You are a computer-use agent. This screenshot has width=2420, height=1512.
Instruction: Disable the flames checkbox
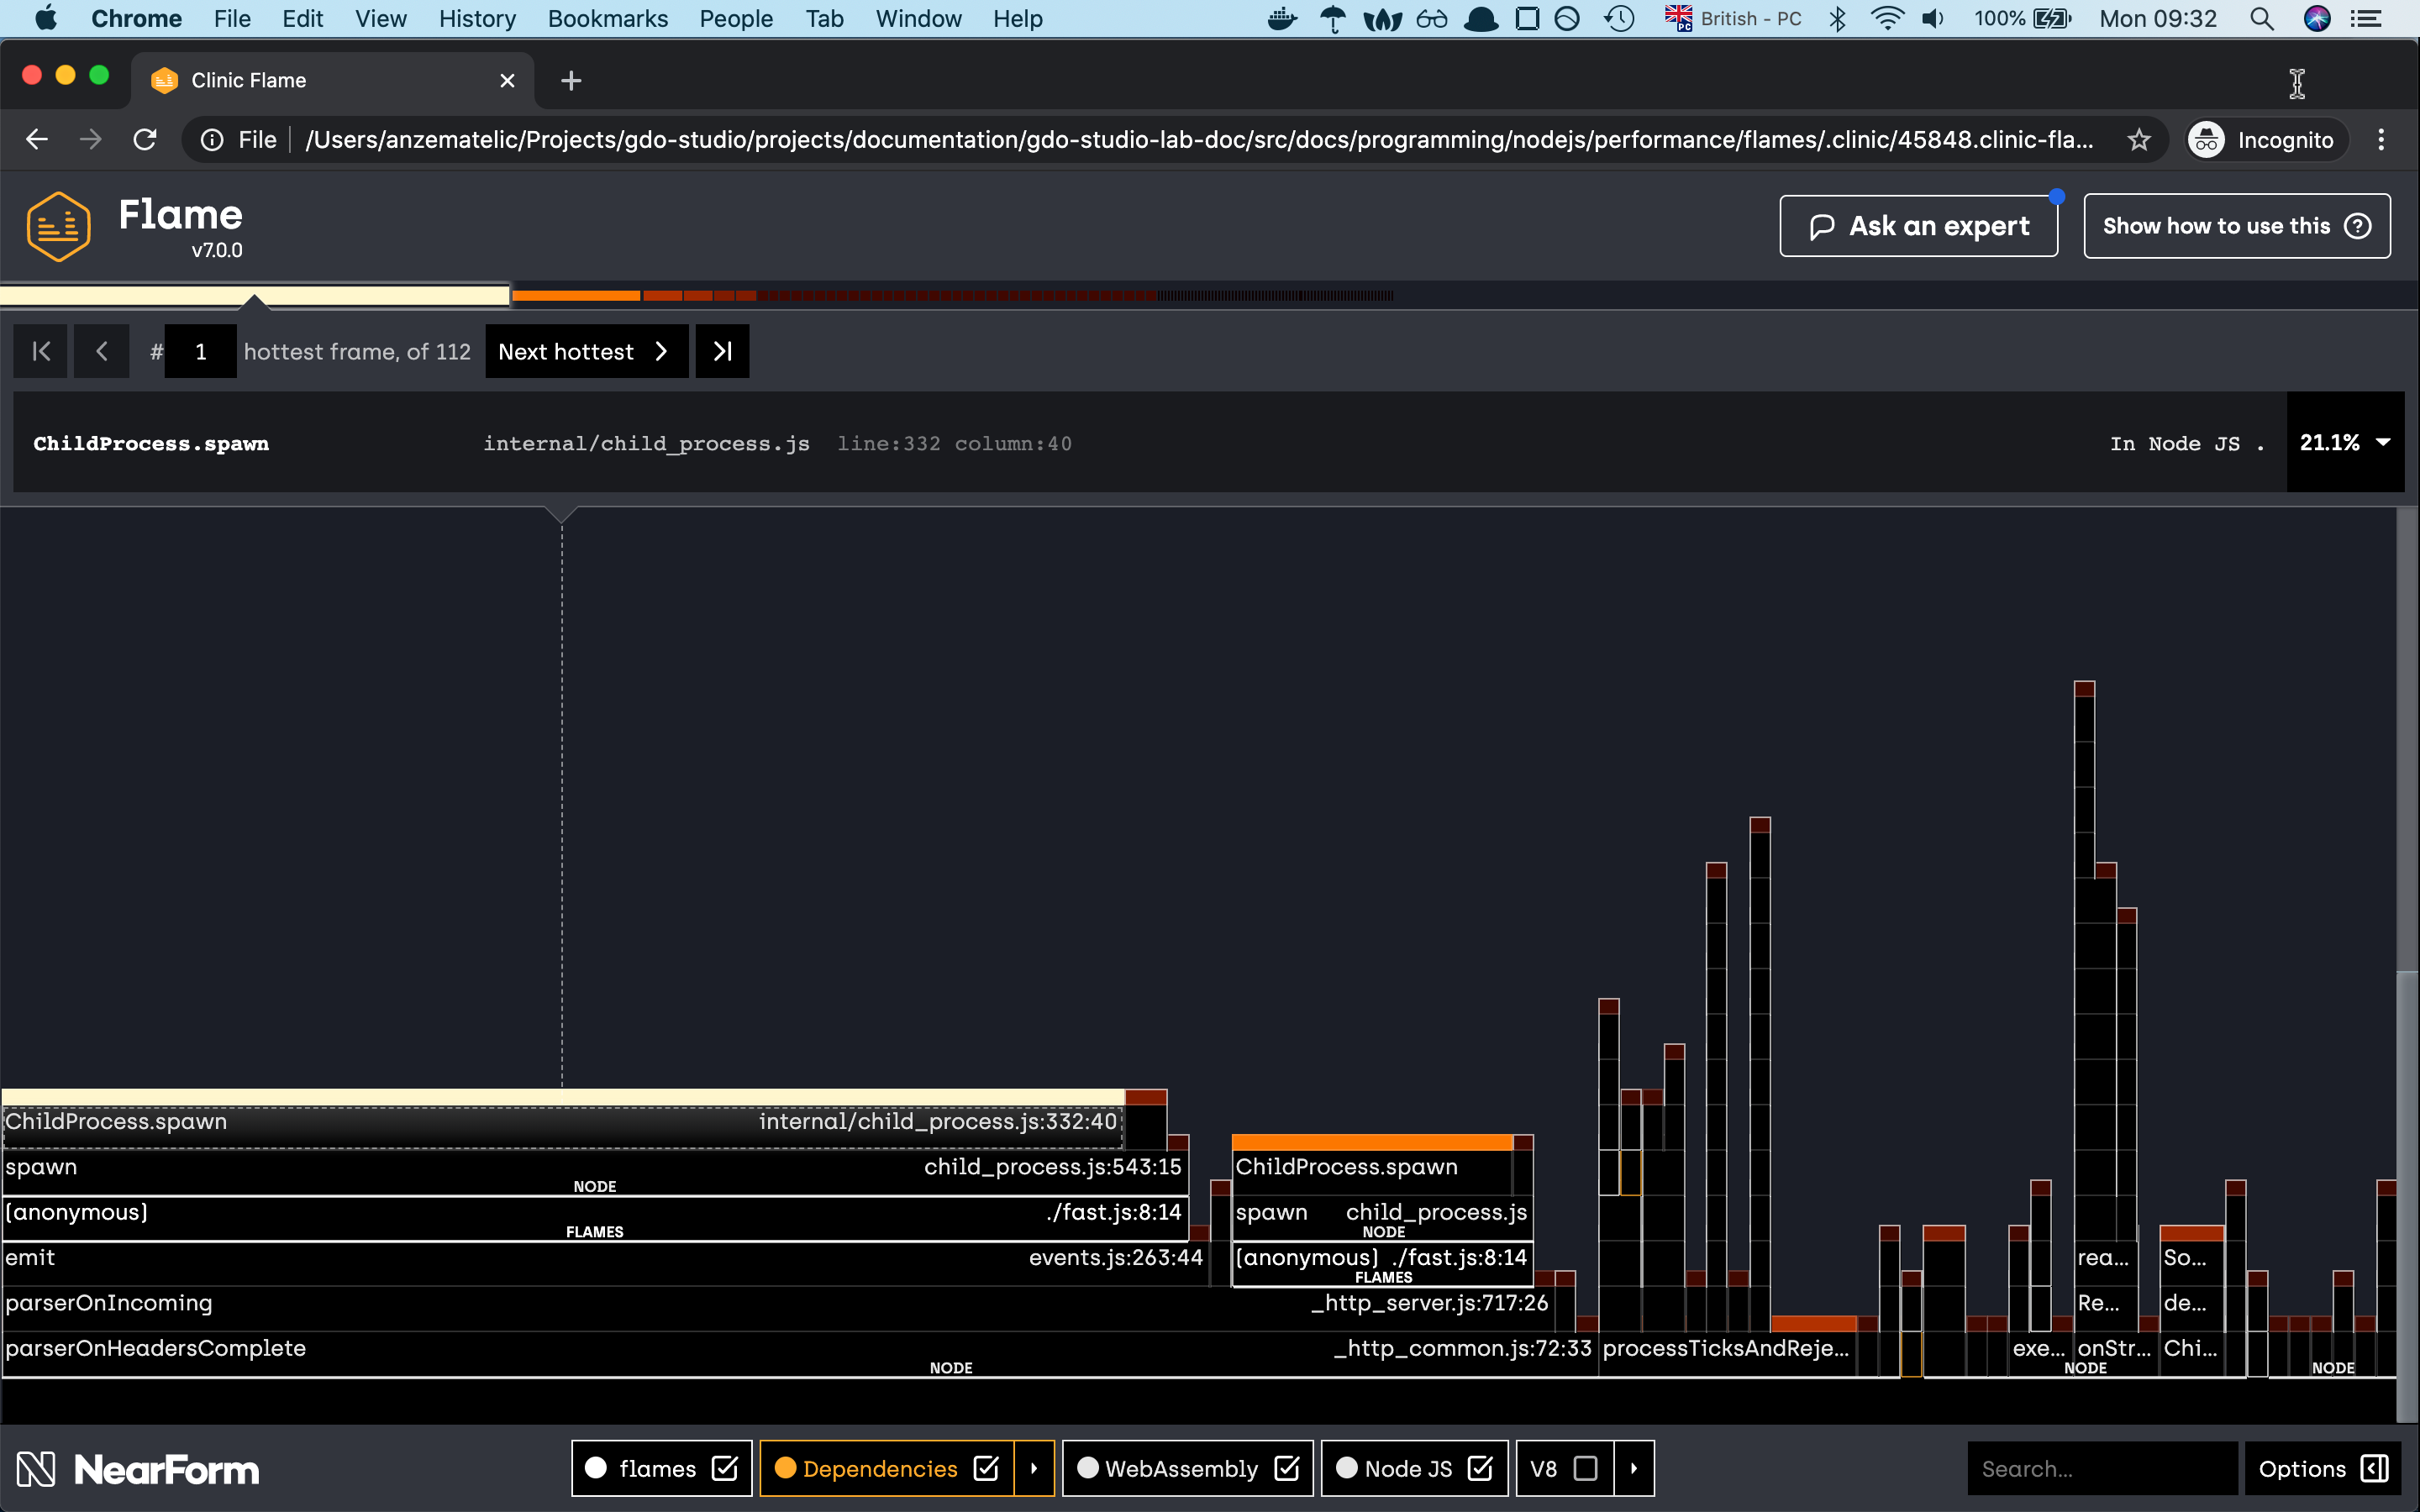[x=724, y=1468]
